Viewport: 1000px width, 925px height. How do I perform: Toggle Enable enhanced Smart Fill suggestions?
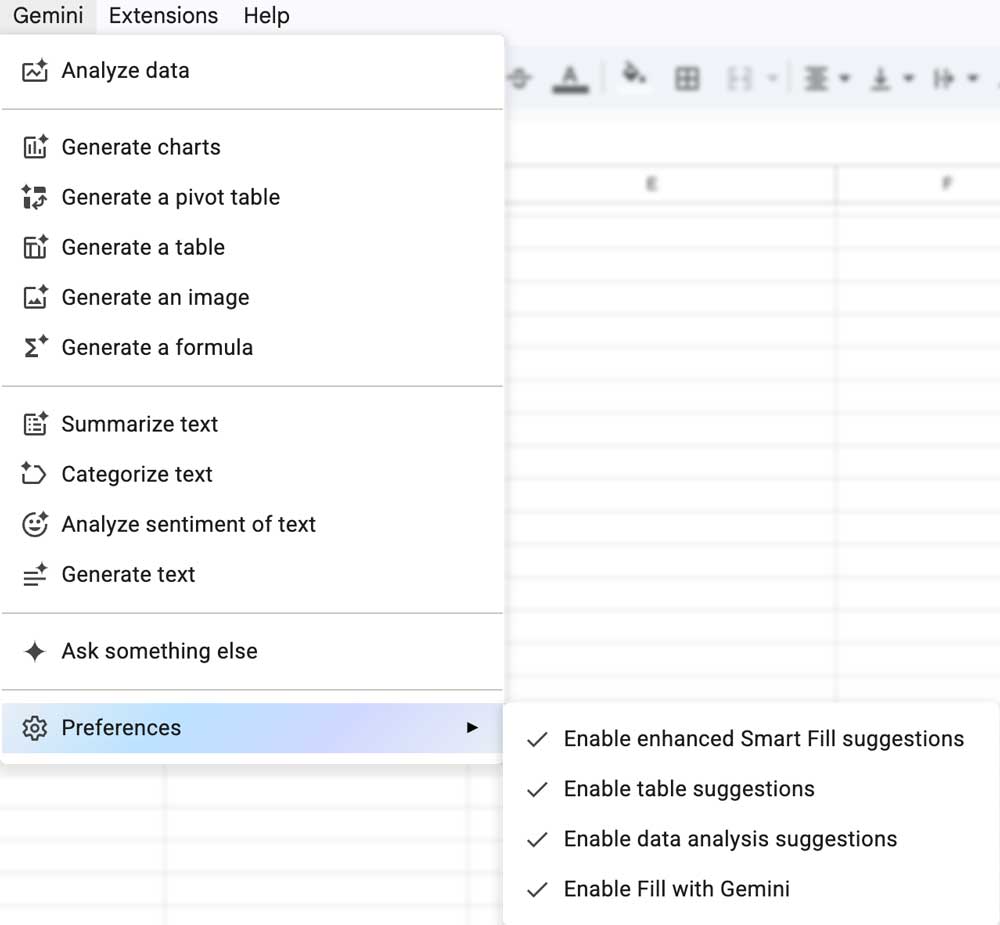(x=751, y=739)
